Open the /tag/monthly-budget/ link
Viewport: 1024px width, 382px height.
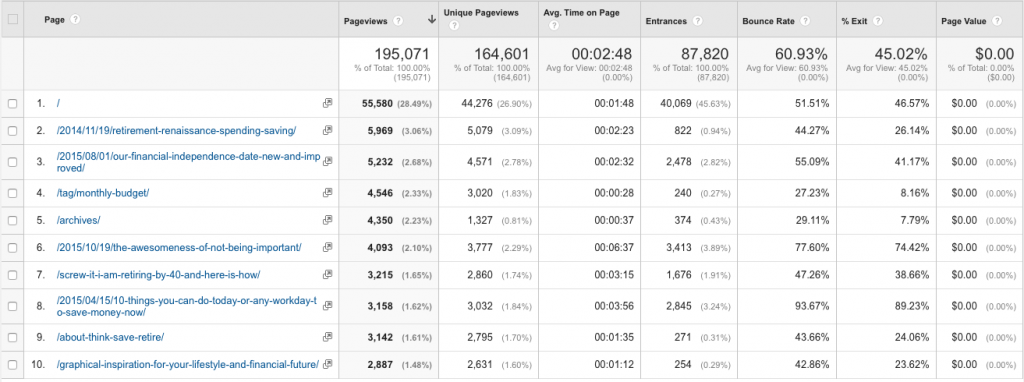[x=103, y=193]
